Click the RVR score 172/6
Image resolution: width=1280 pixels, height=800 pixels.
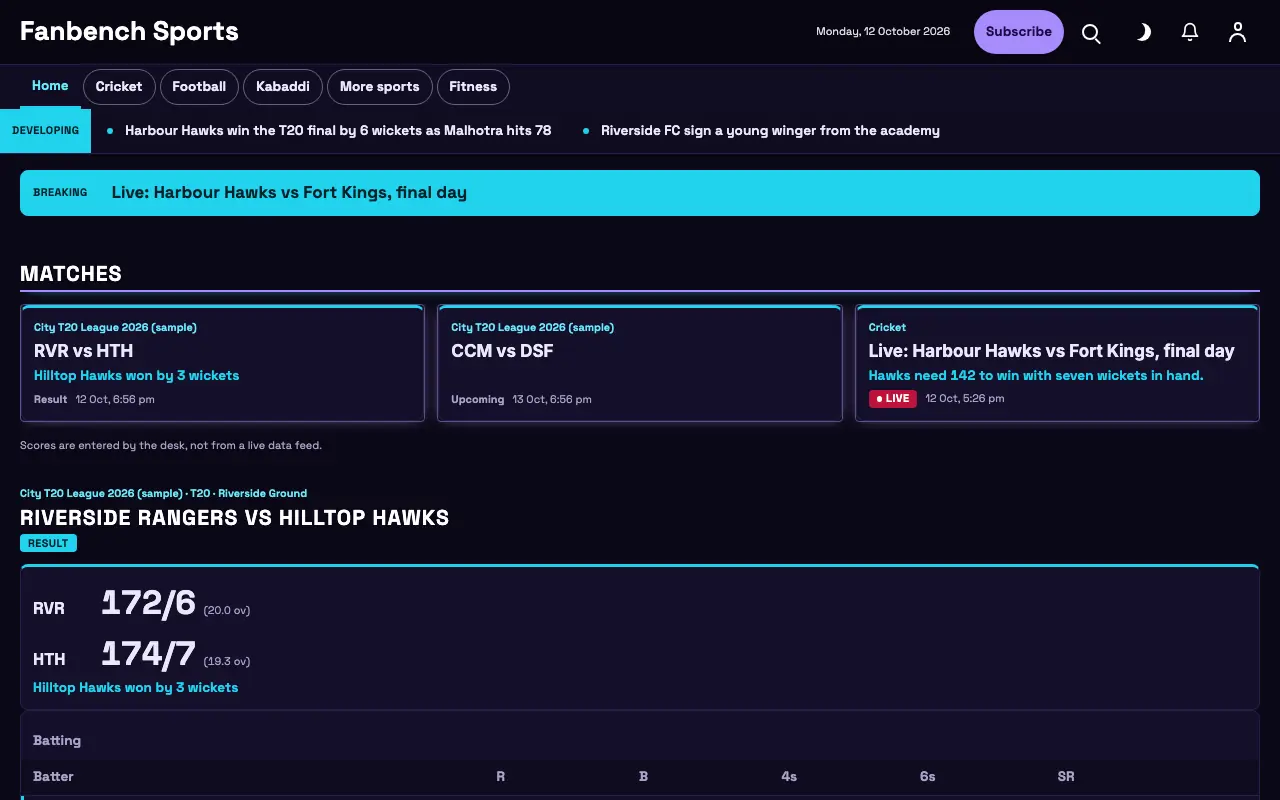click(x=148, y=603)
